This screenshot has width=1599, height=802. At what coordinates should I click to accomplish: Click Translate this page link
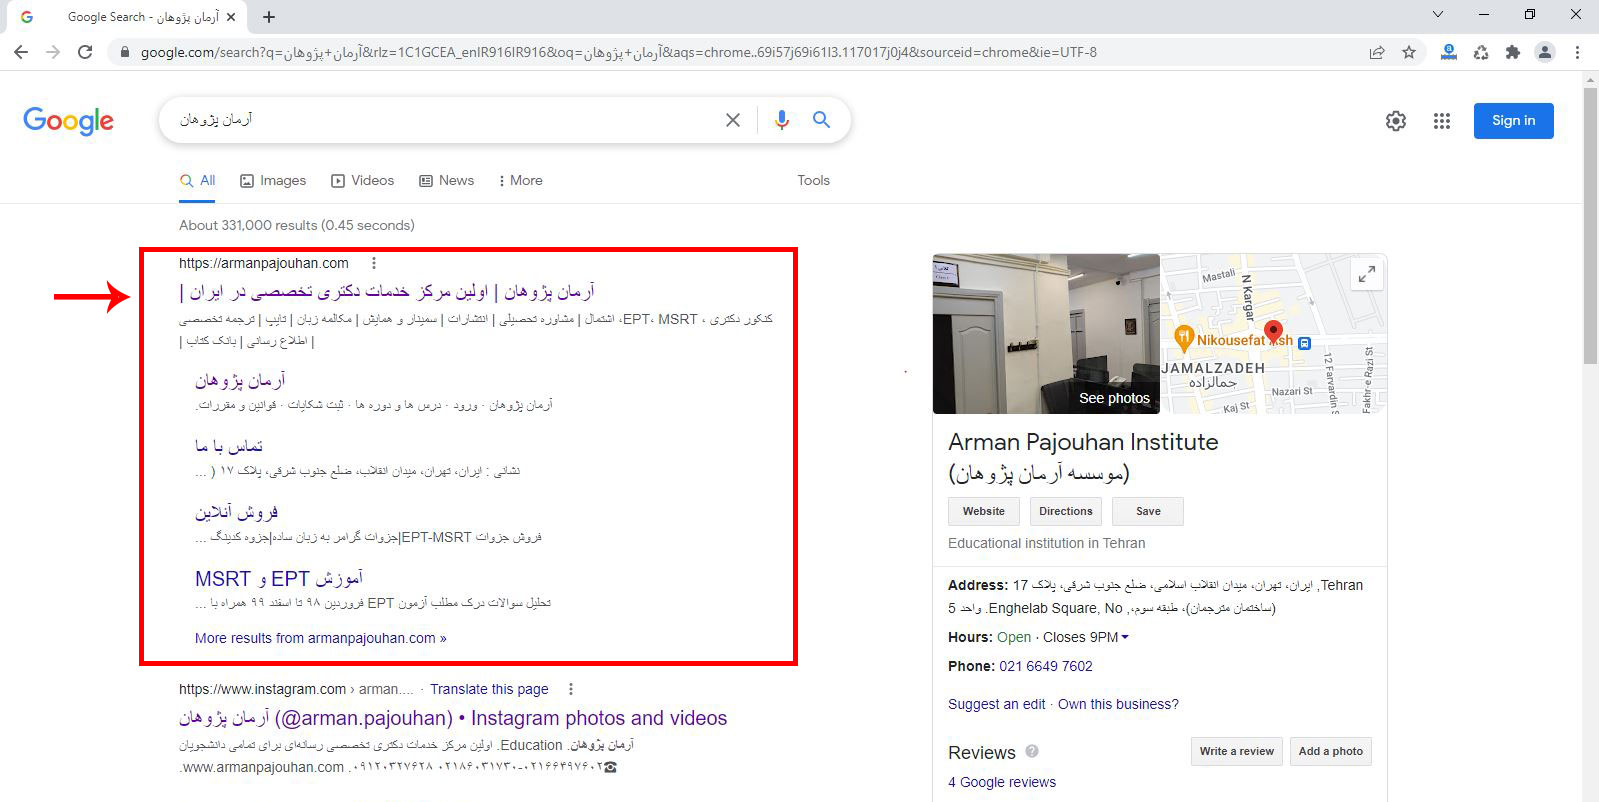point(489,689)
